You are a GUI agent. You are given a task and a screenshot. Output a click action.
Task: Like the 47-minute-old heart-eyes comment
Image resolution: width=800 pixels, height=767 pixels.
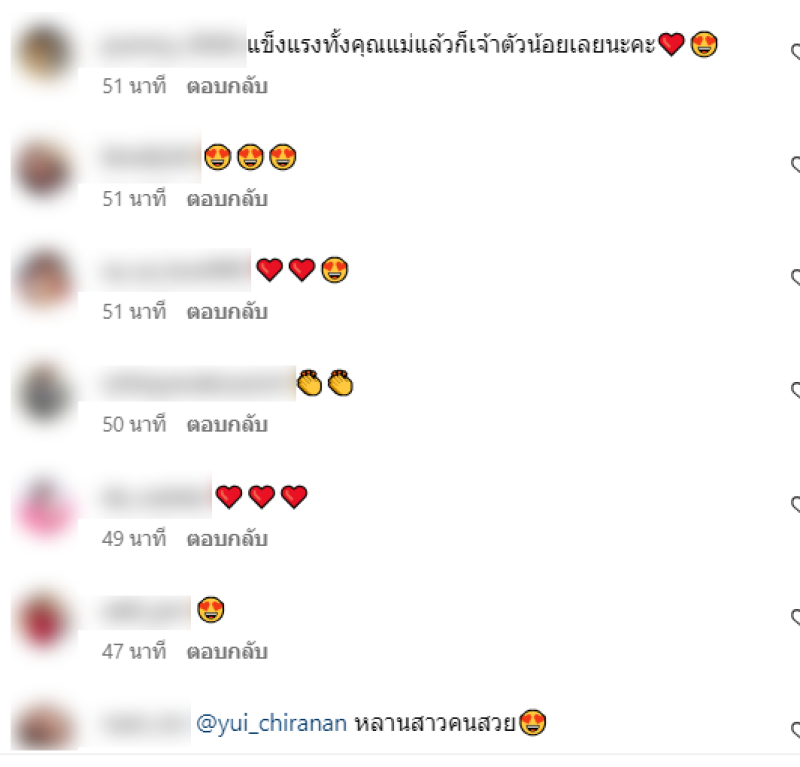tap(795, 617)
